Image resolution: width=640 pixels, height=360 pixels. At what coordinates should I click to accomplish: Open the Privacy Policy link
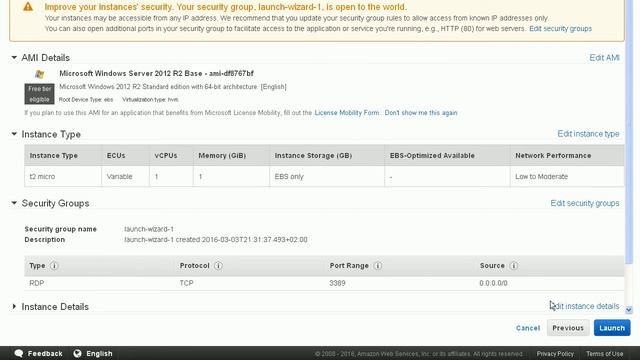click(555, 354)
